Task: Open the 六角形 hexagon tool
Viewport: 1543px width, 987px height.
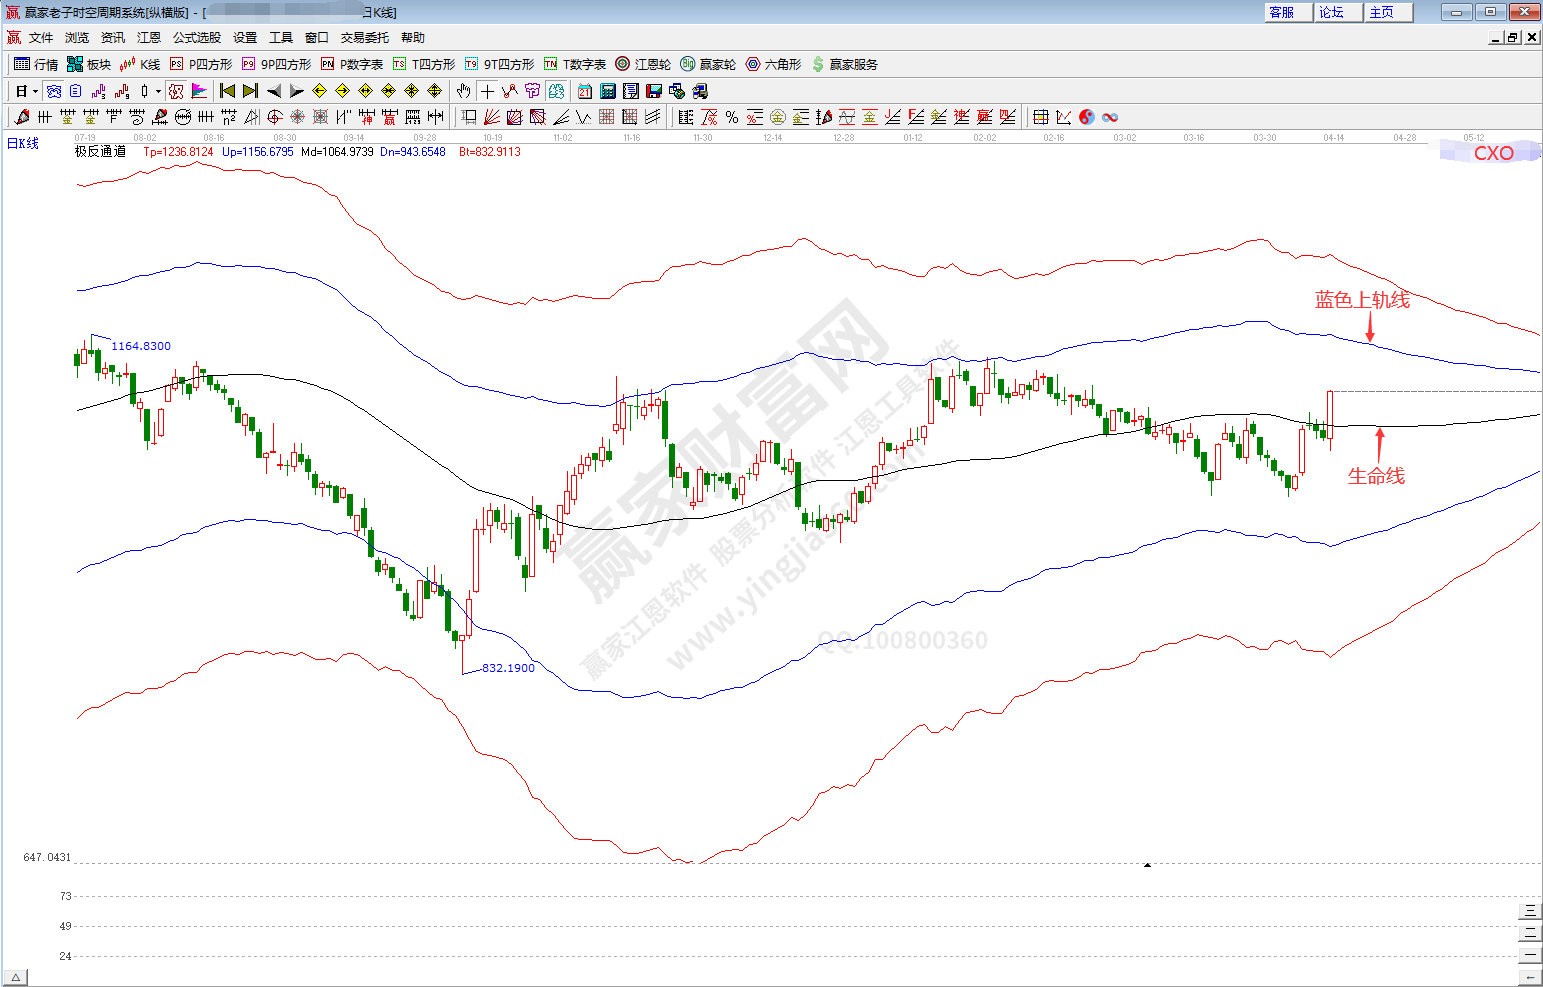Action: pyautogui.click(x=773, y=64)
